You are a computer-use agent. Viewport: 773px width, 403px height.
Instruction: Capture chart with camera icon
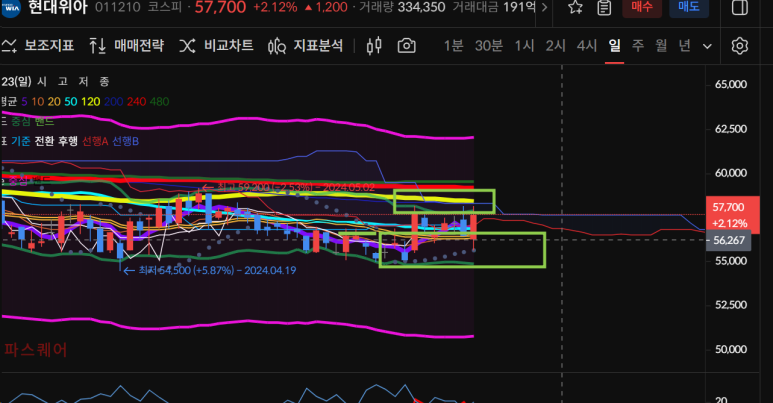[406, 46]
